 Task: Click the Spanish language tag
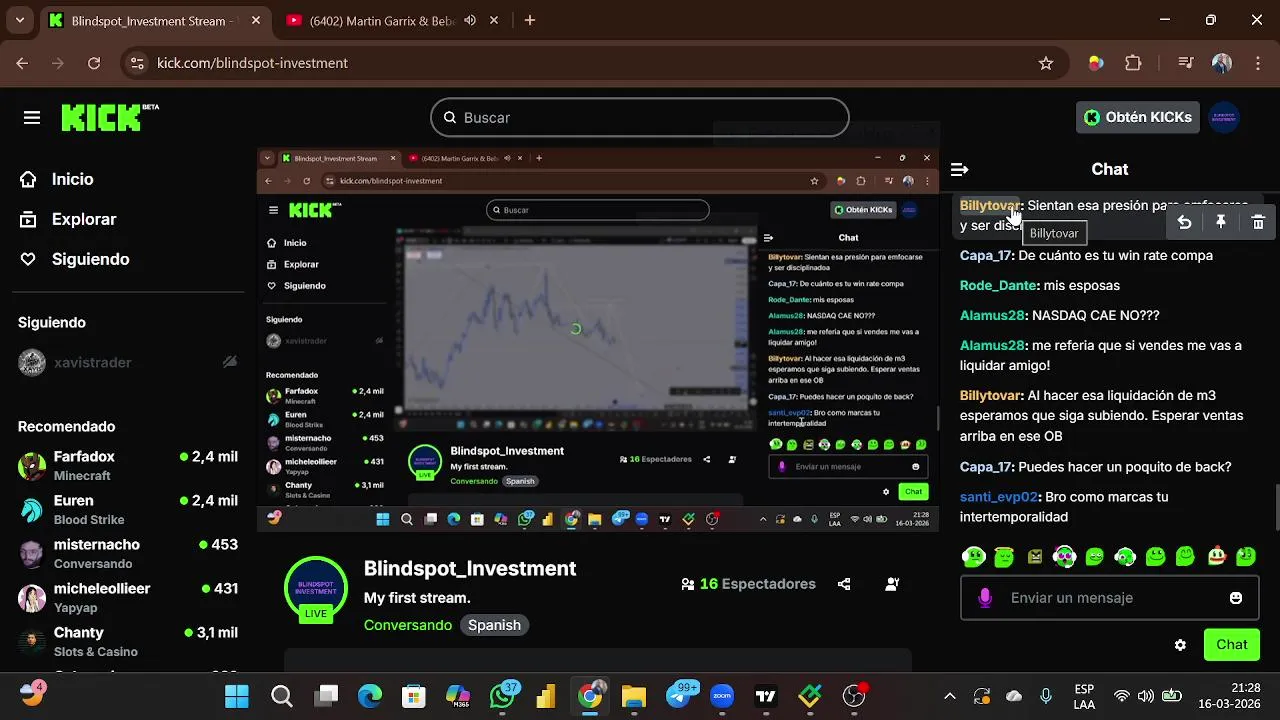(494, 625)
